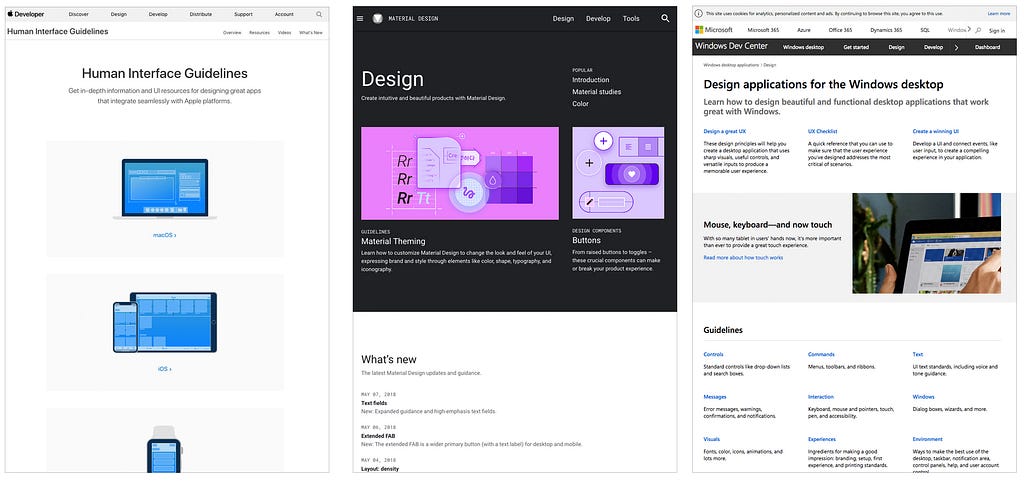Open SQL nav item

click(925, 30)
